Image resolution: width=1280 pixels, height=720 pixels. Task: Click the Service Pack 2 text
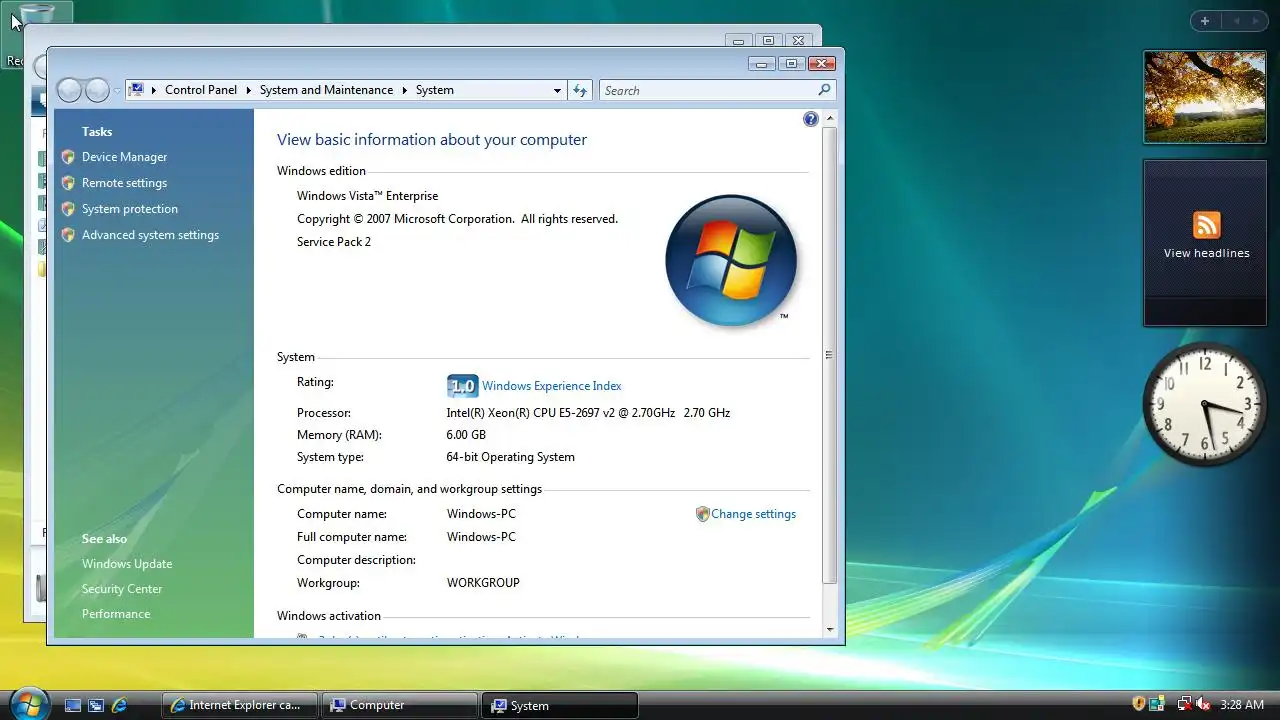pyautogui.click(x=334, y=242)
